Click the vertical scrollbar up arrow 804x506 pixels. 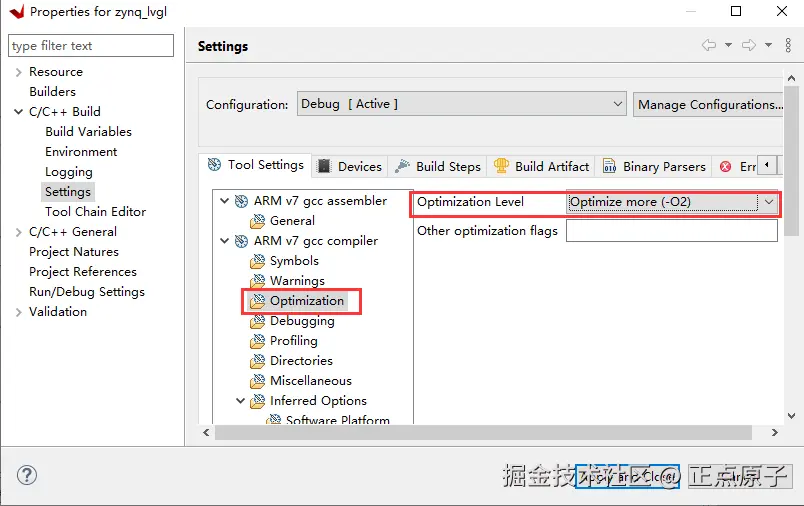click(x=791, y=78)
